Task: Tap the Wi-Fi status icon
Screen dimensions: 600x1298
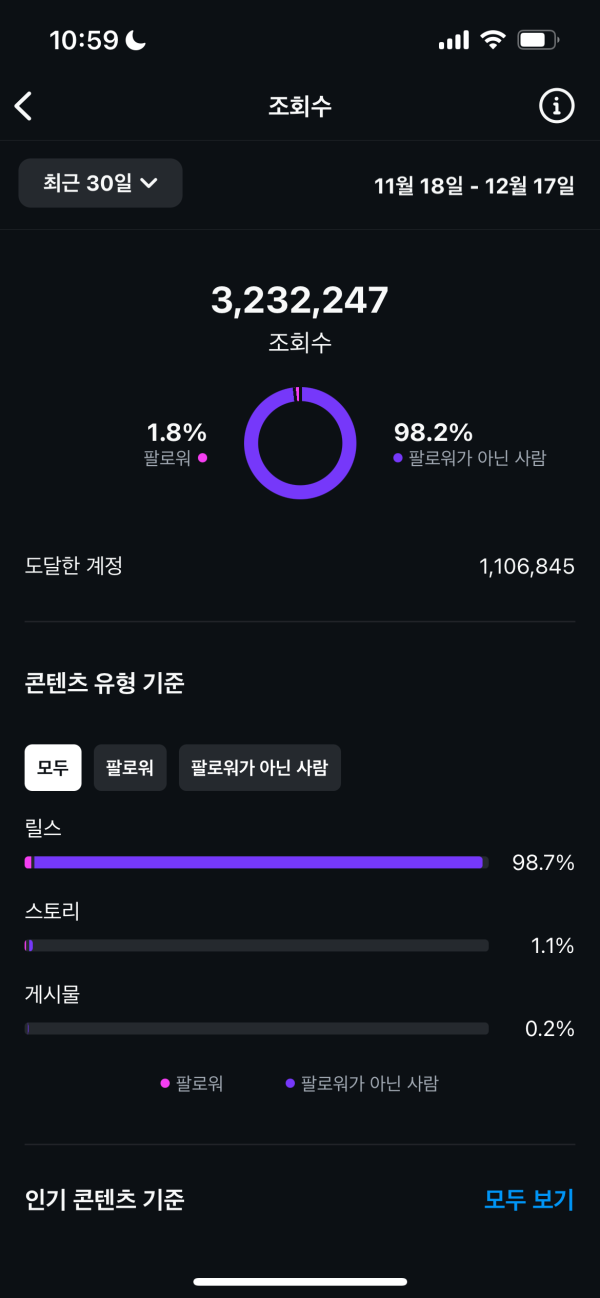Action: click(x=492, y=40)
